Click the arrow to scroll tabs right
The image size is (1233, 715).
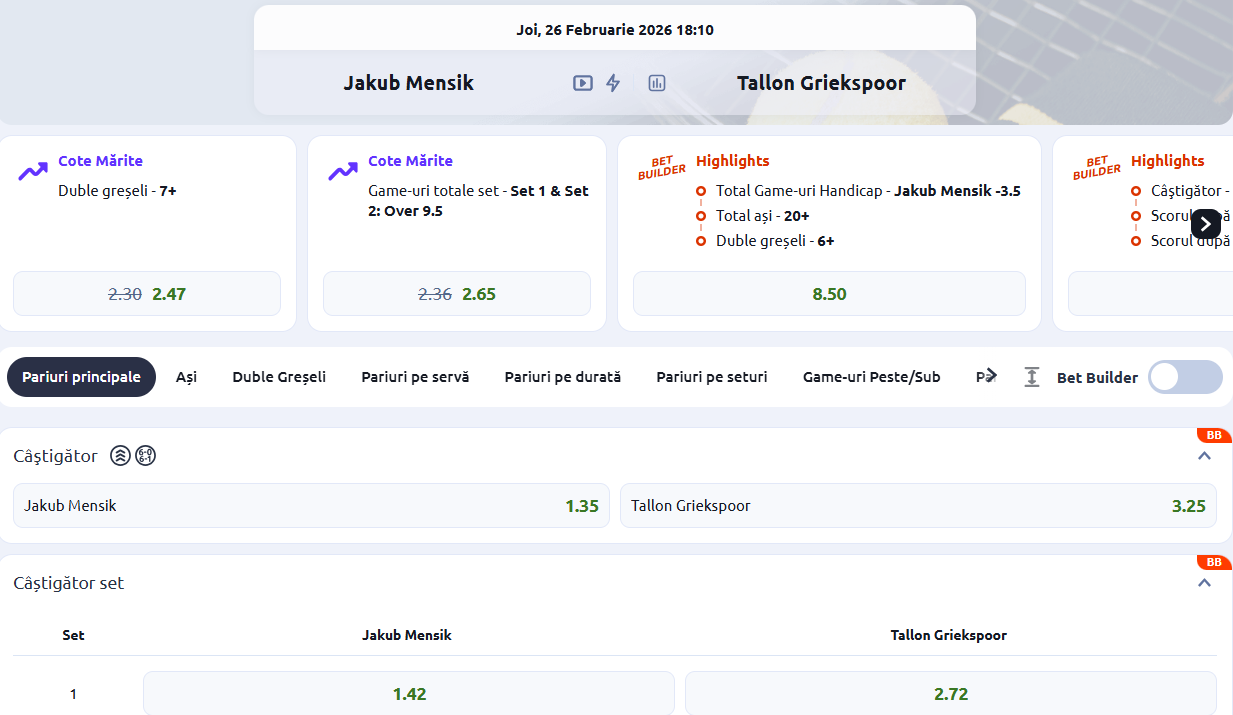990,376
